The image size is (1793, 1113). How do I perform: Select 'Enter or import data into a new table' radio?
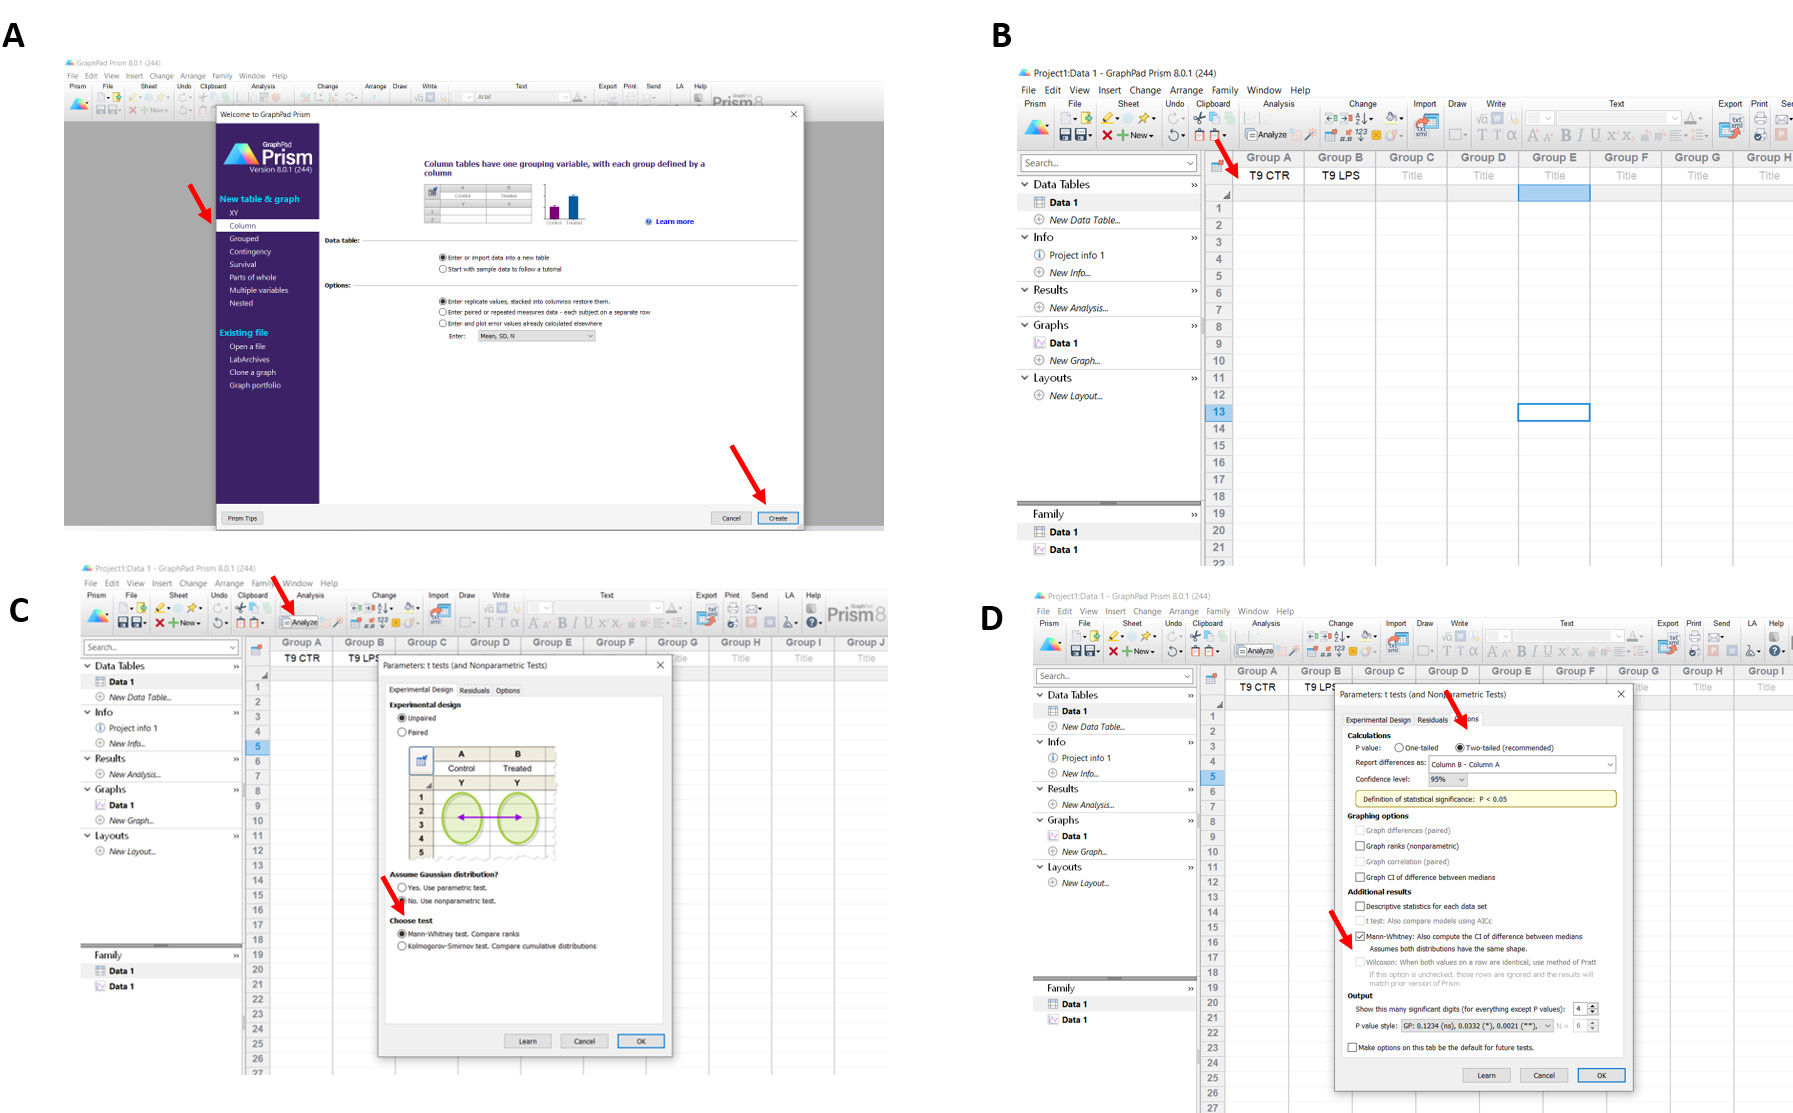(x=443, y=257)
